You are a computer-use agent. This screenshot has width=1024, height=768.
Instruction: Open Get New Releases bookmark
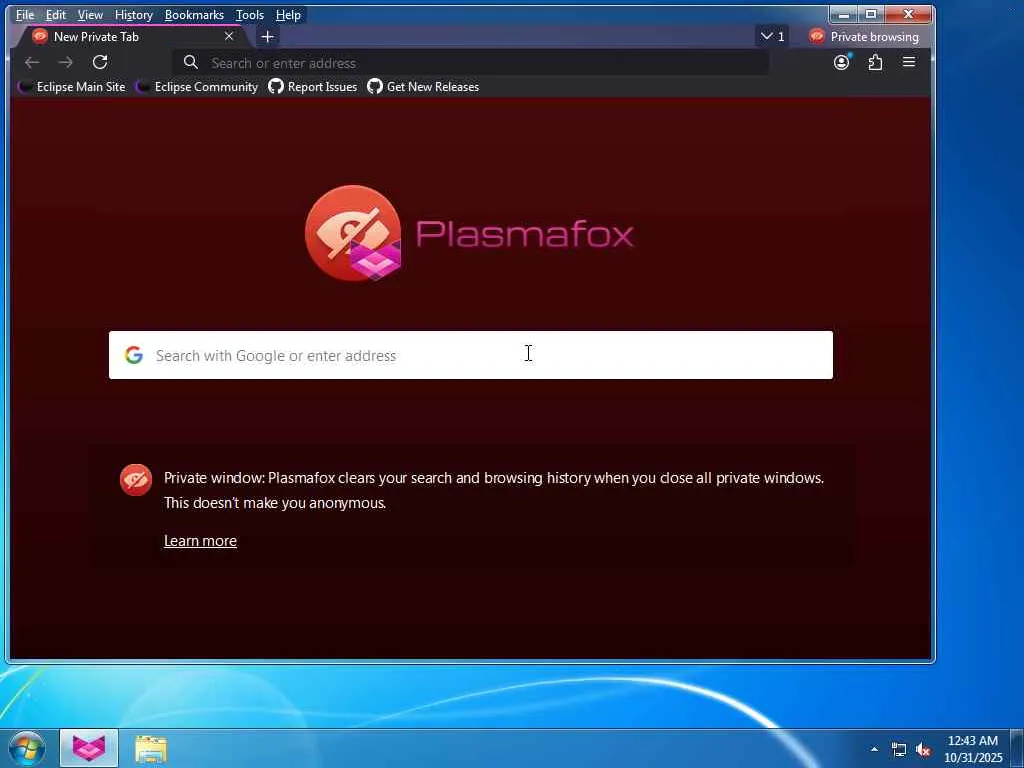pos(423,86)
